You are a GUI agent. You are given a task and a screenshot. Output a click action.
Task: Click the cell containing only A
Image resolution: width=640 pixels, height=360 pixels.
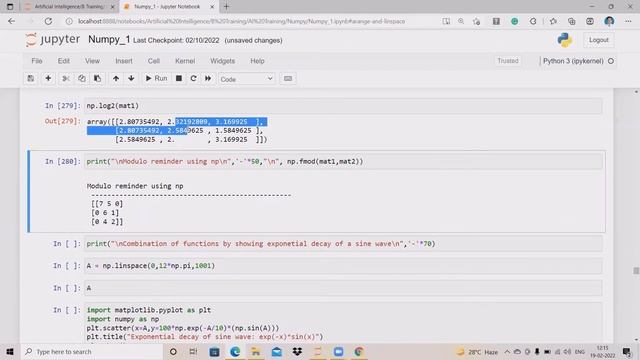pos(343,288)
